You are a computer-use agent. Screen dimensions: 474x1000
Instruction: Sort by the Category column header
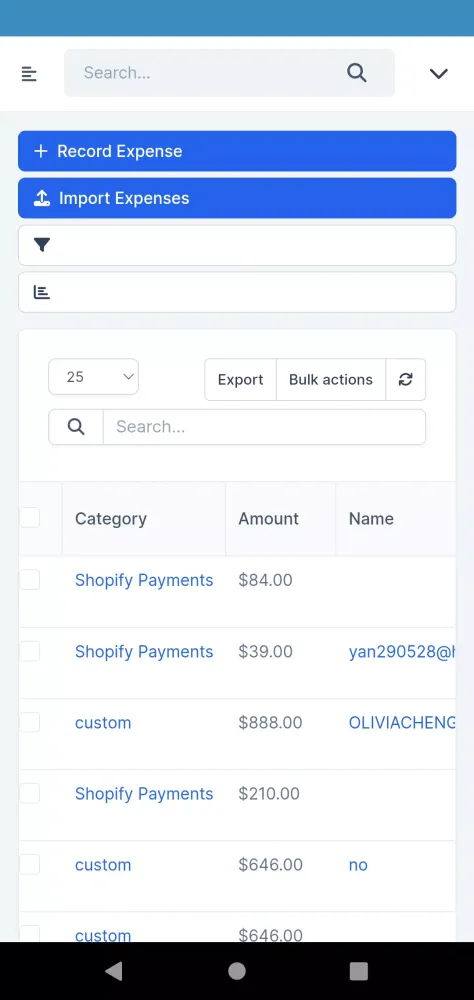[x=111, y=518]
